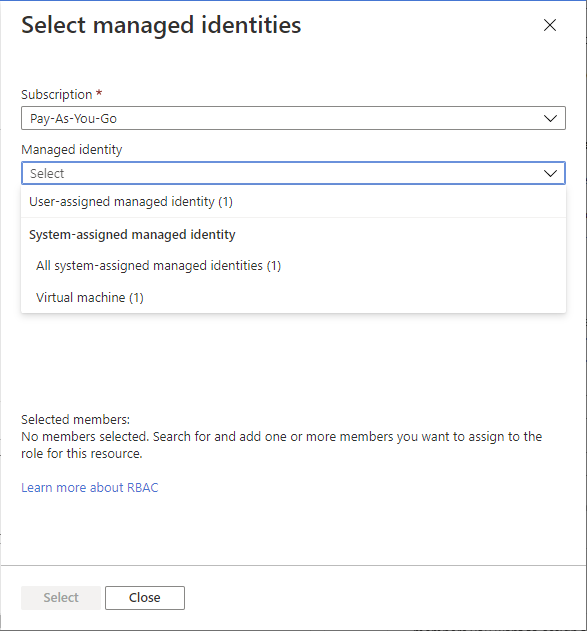The height and width of the screenshot is (631, 587).
Task: Click the disabled Select button
Action: pyautogui.click(x=61, y=598)
